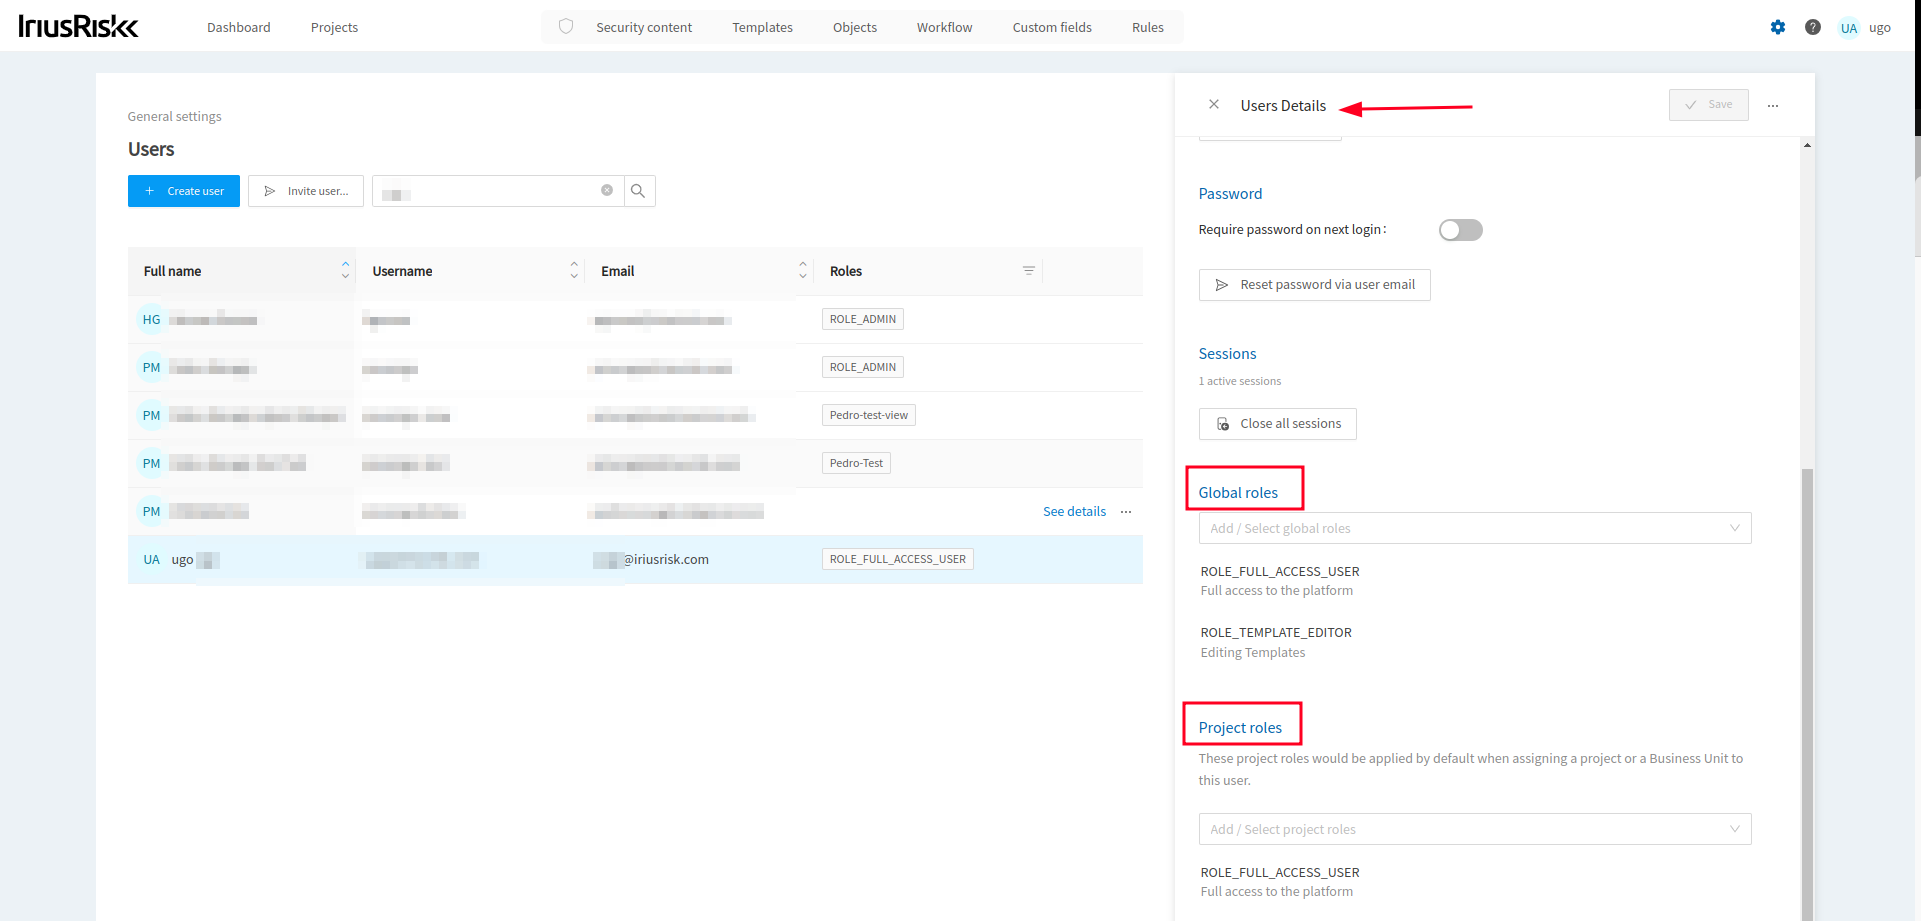This screenshot has width=1921, height=921.
Task: Click the Save button
Action: click(1708, 105)
